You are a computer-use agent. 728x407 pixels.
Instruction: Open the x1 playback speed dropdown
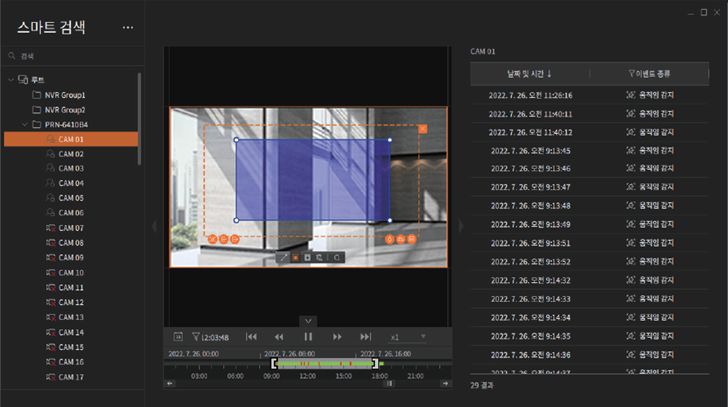tap(408, 337)
